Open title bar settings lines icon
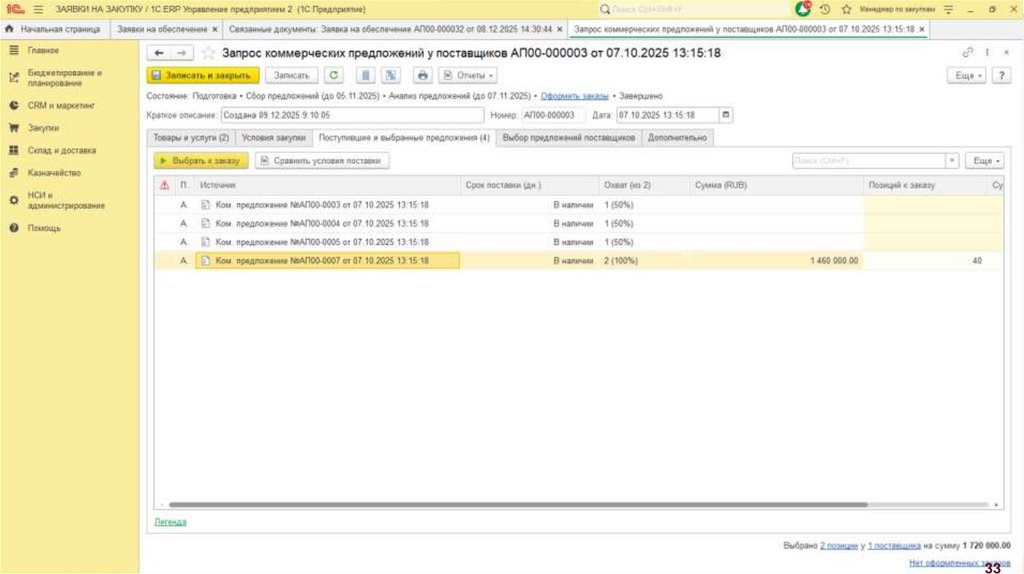This screenshot has height=574, width=1024. pos(948,9)
